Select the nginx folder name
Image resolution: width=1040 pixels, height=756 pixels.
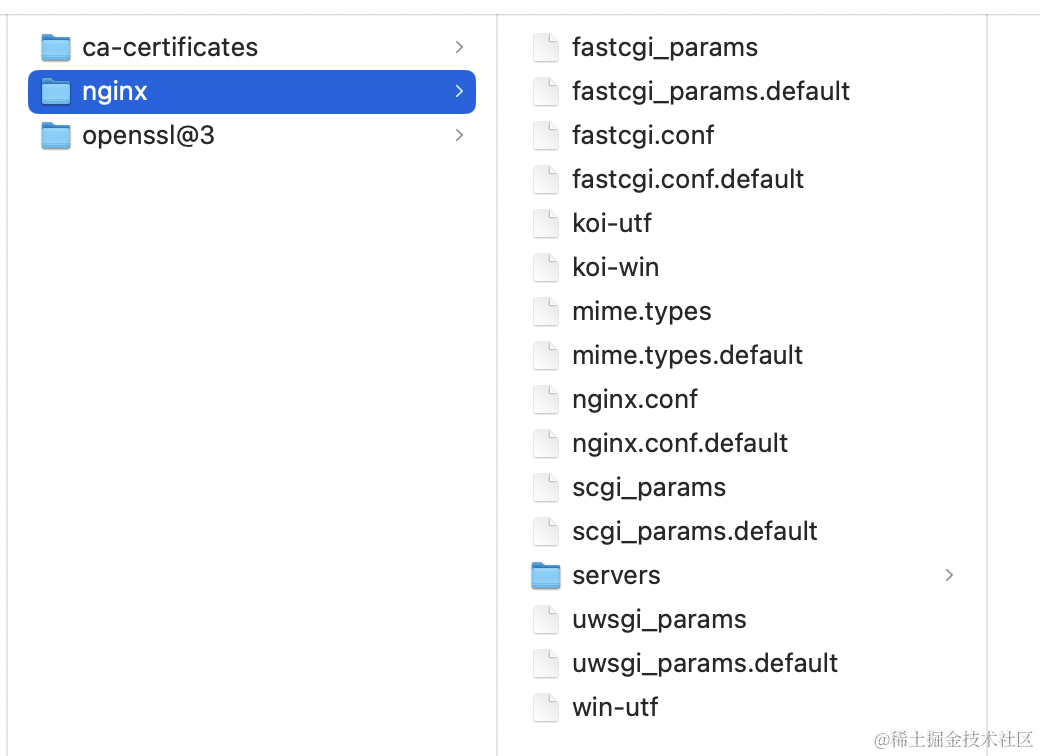click(x=115, y=92)
